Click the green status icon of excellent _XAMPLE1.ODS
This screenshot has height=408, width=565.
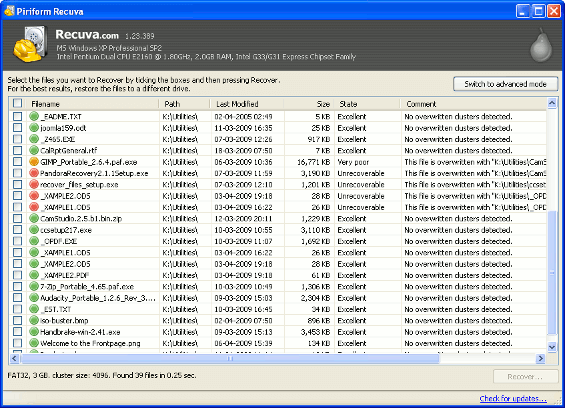coord(34,252)
